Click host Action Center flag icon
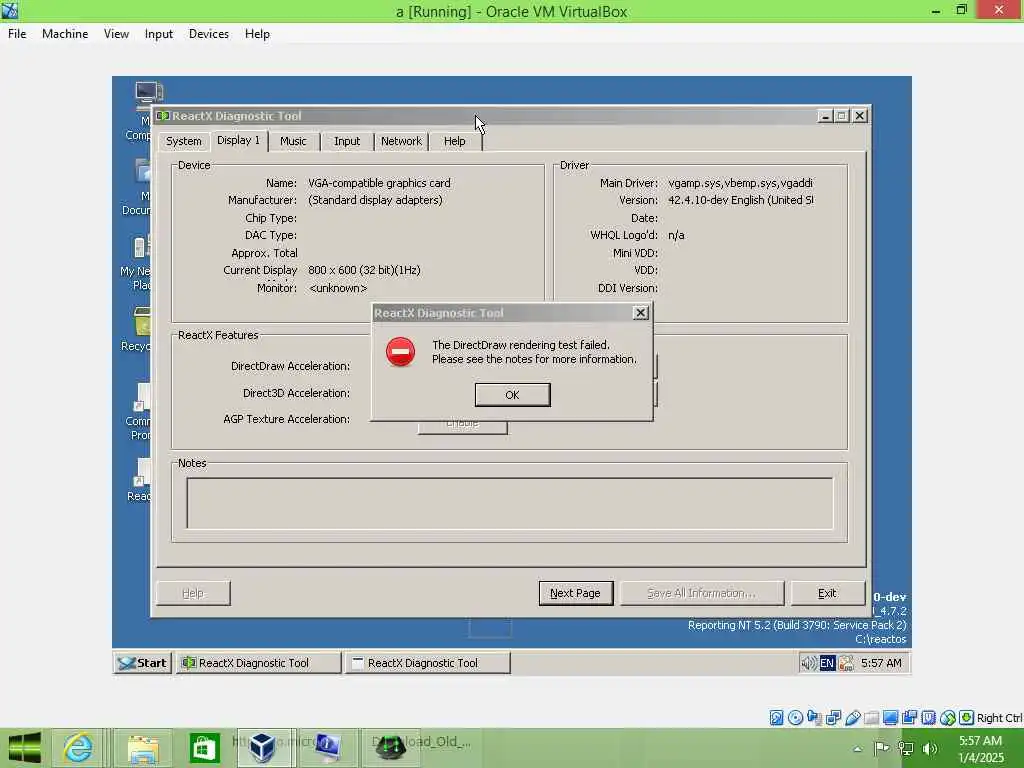 point(881,749)
